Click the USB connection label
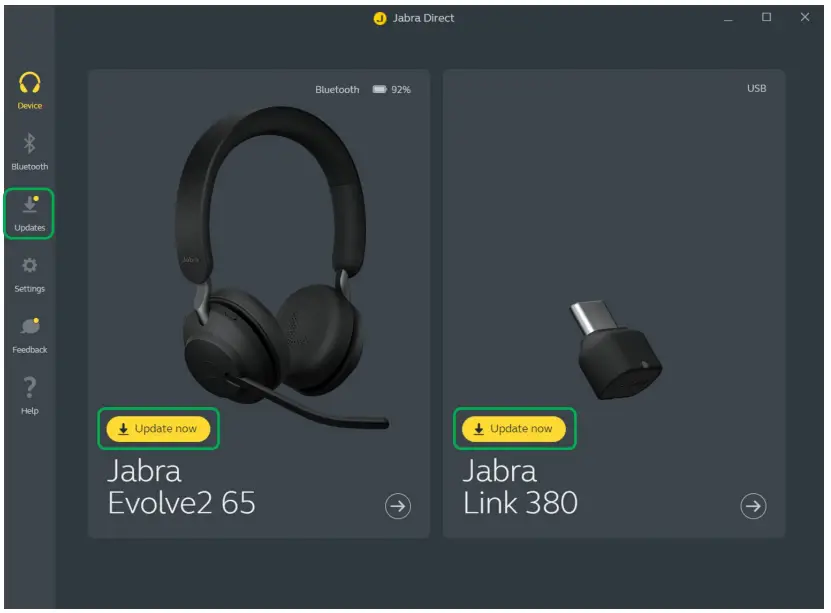The image size is (831, 613). (x=756, y=88)
